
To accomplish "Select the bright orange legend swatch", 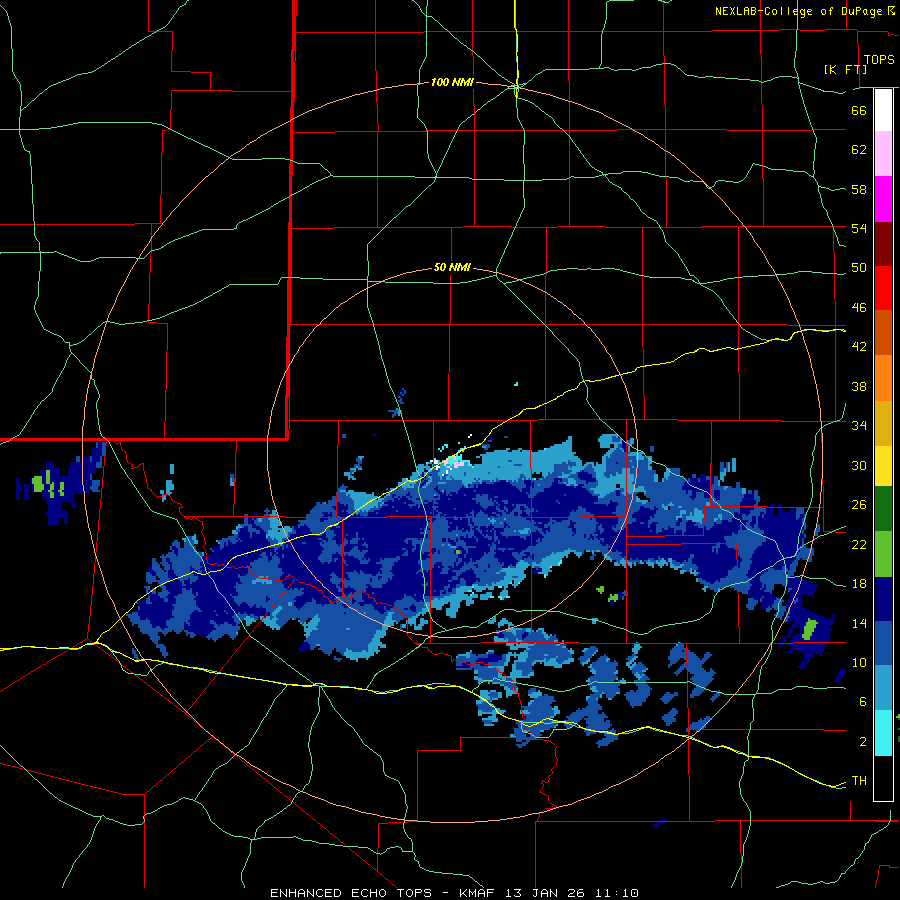I will (883, 378).
